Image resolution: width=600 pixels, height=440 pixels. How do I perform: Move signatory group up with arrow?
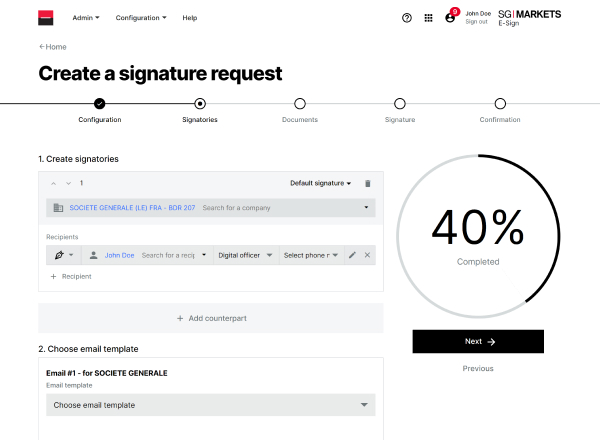[53, 183]
